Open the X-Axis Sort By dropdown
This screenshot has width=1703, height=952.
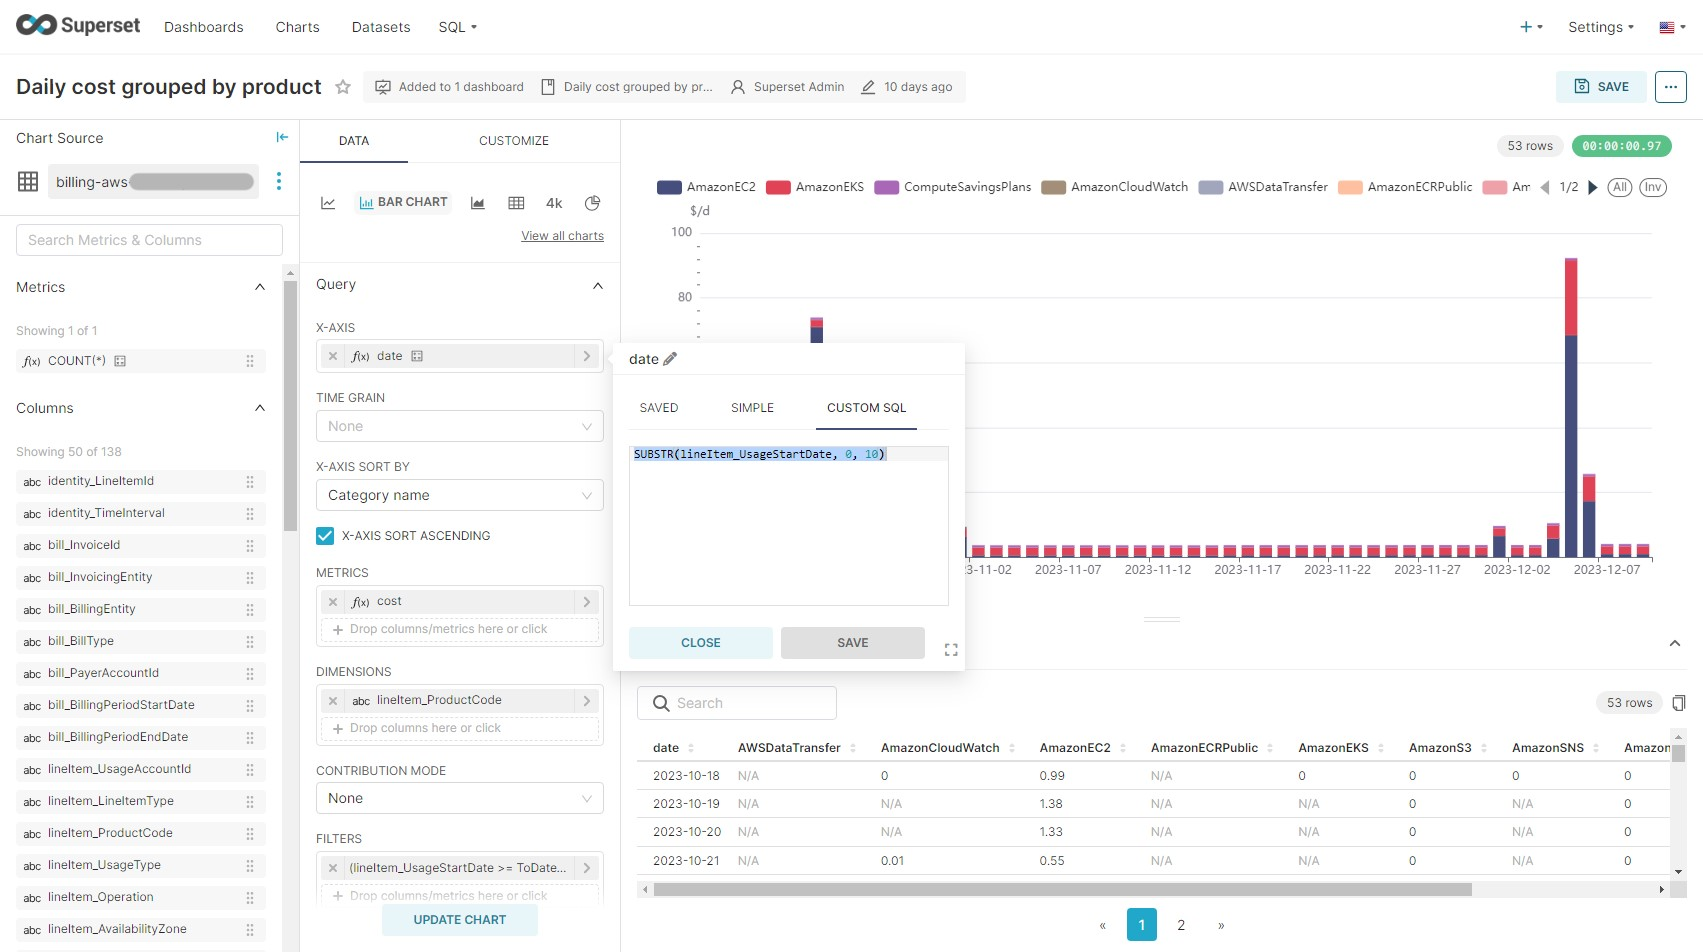459,495
